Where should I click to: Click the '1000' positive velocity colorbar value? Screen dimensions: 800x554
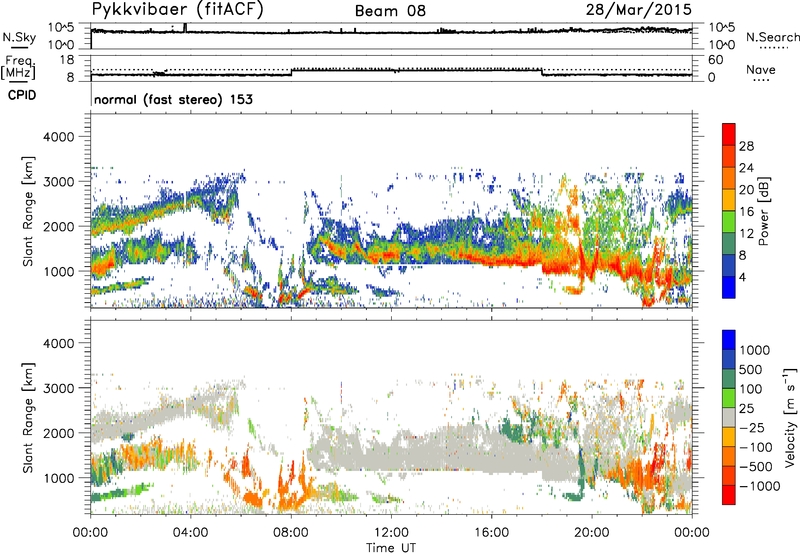click(x=755, y=350)
